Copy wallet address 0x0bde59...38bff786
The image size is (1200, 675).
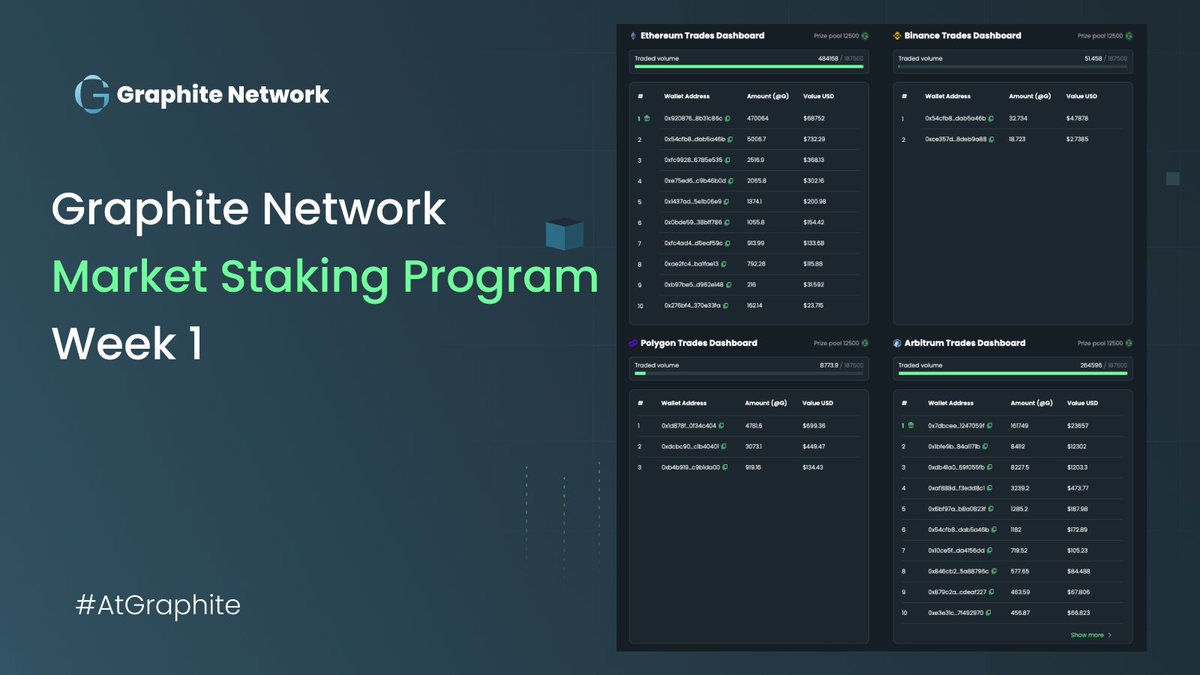point(725,222)
